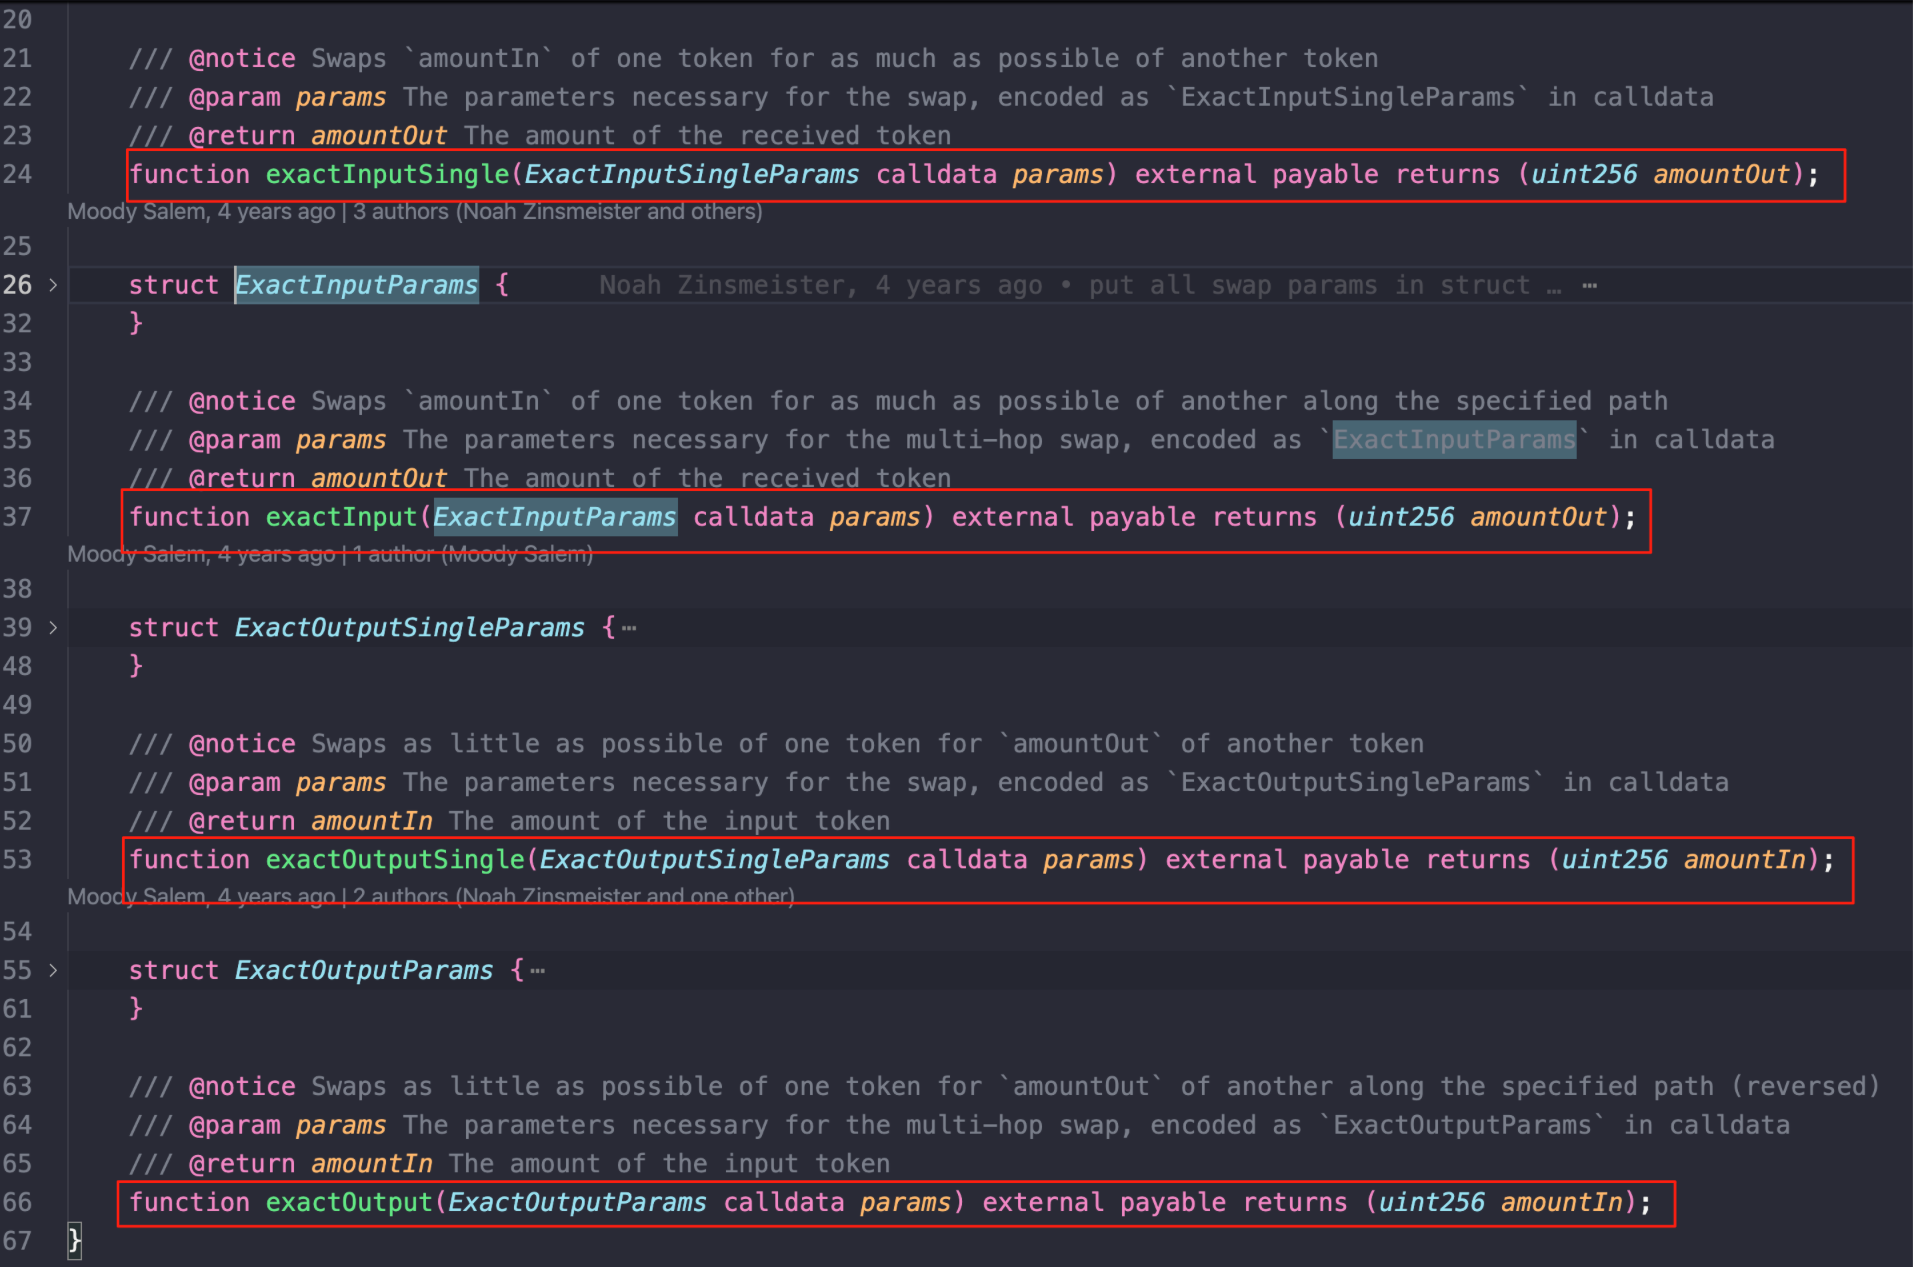Click the closing brace on line 67
1914x1268 pixels.
click(74, 1242)
